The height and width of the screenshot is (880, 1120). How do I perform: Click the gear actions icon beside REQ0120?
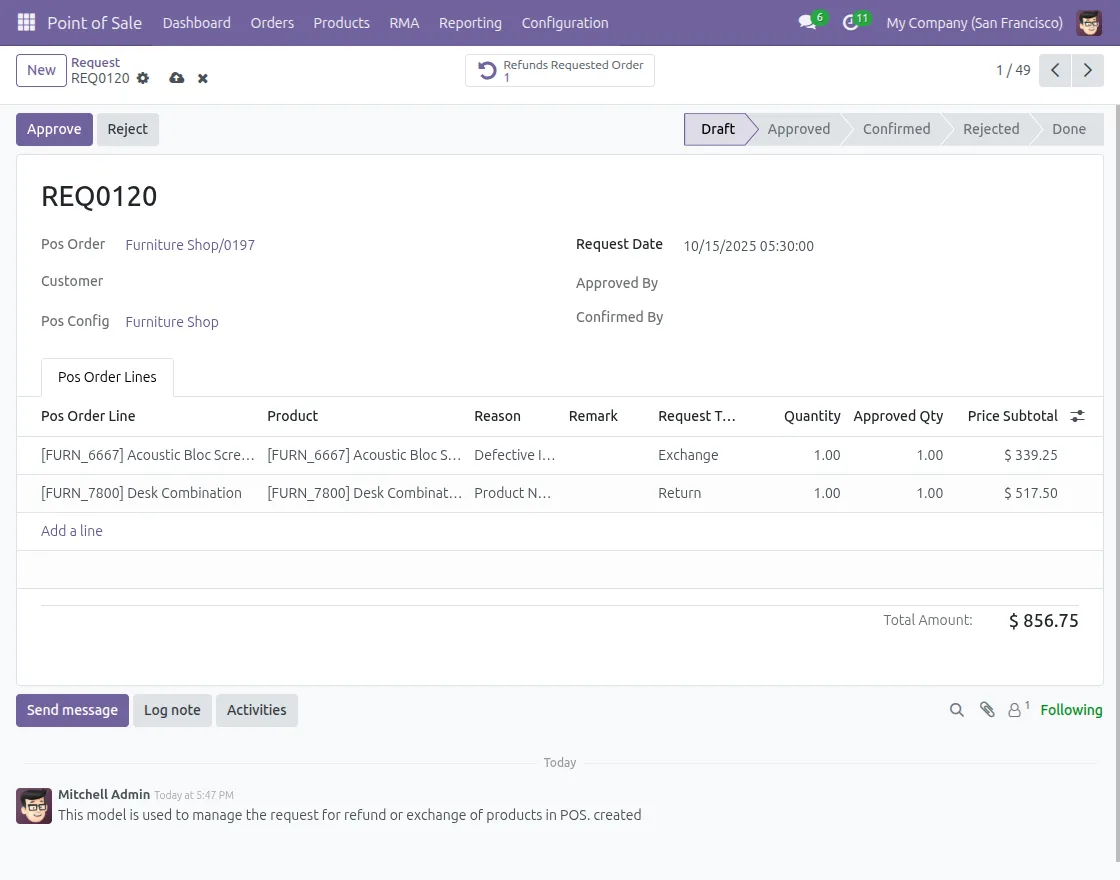143,78
